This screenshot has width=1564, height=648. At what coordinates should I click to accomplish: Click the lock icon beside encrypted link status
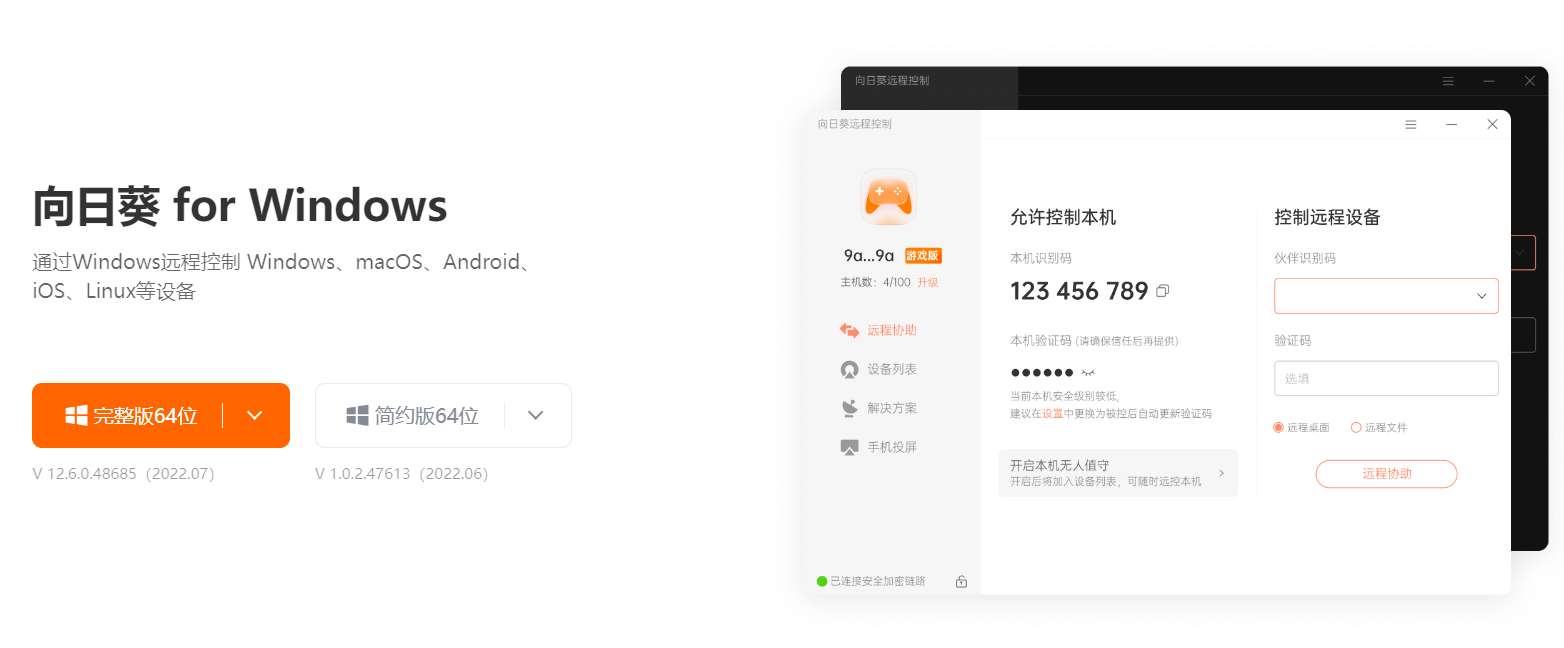pos(961,581)
